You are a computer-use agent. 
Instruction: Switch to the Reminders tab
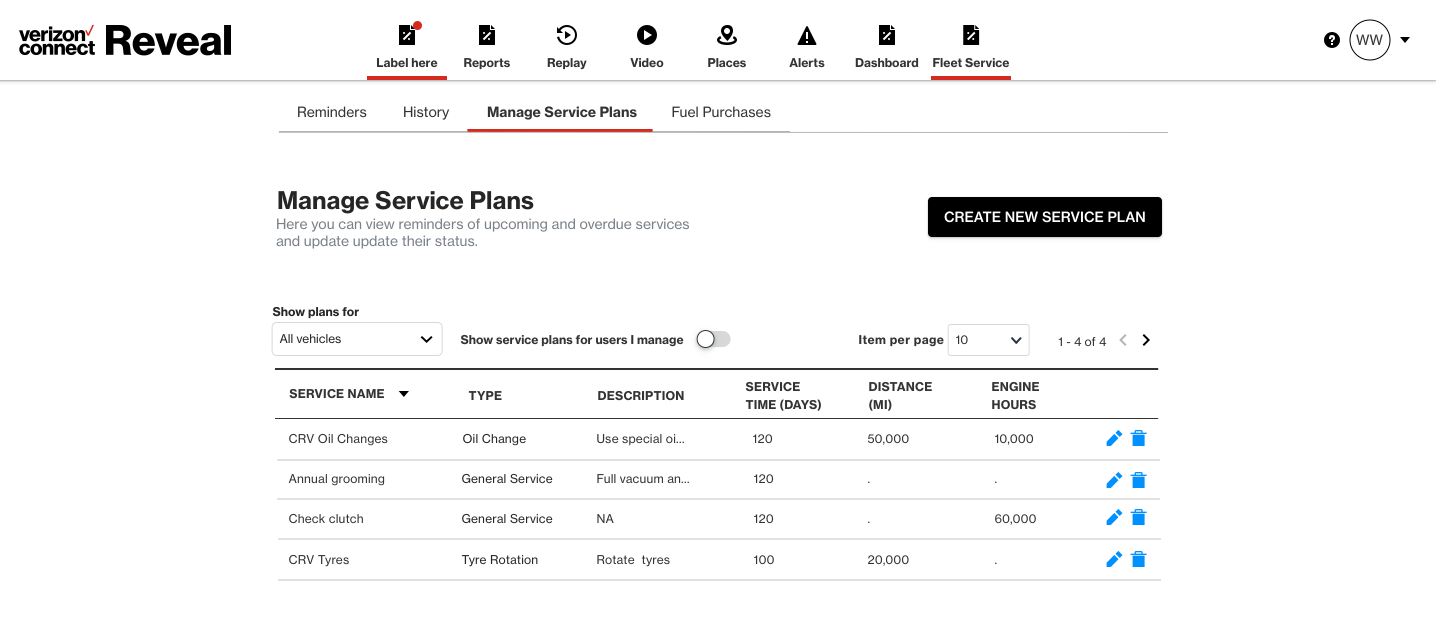click(x=332, y=112)
